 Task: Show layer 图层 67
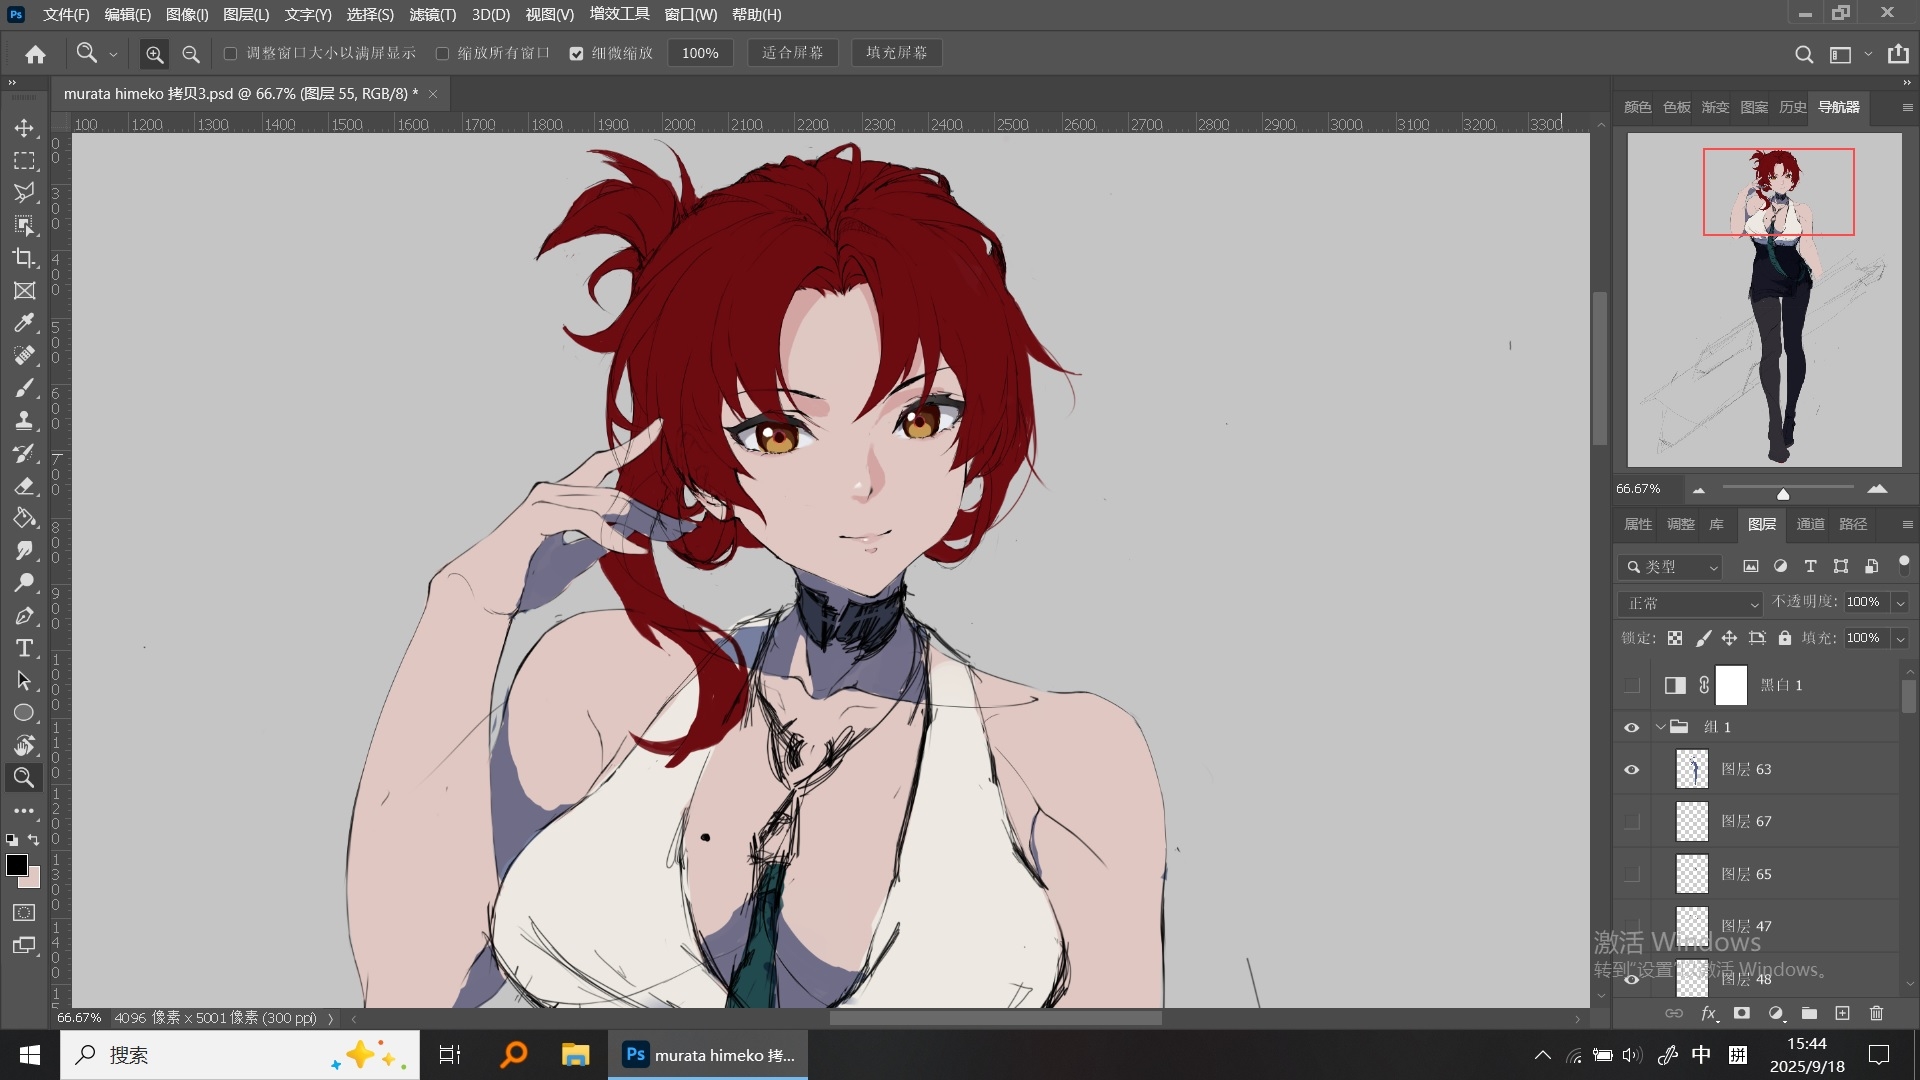pos(1632,821)
